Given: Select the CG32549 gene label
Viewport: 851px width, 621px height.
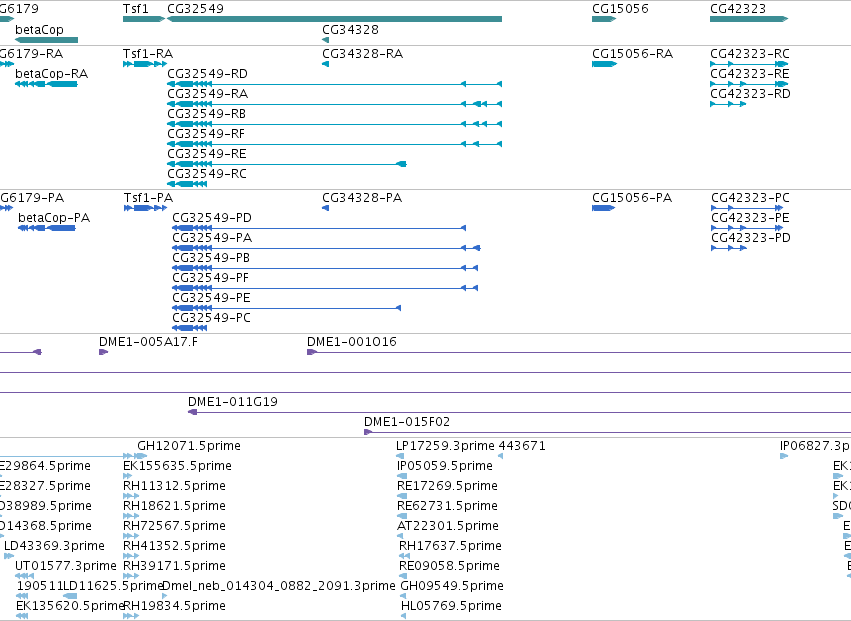Looking at the screenshot, I should pos(195,9).
